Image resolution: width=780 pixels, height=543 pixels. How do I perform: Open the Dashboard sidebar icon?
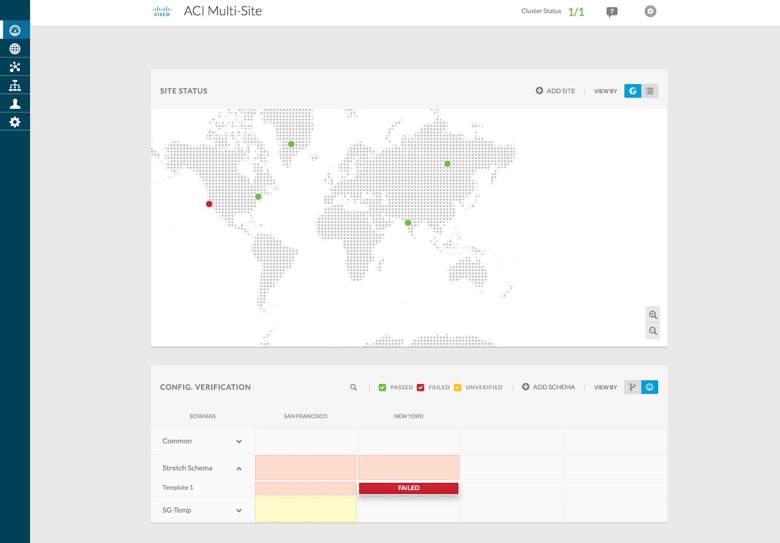coord(15,30)
